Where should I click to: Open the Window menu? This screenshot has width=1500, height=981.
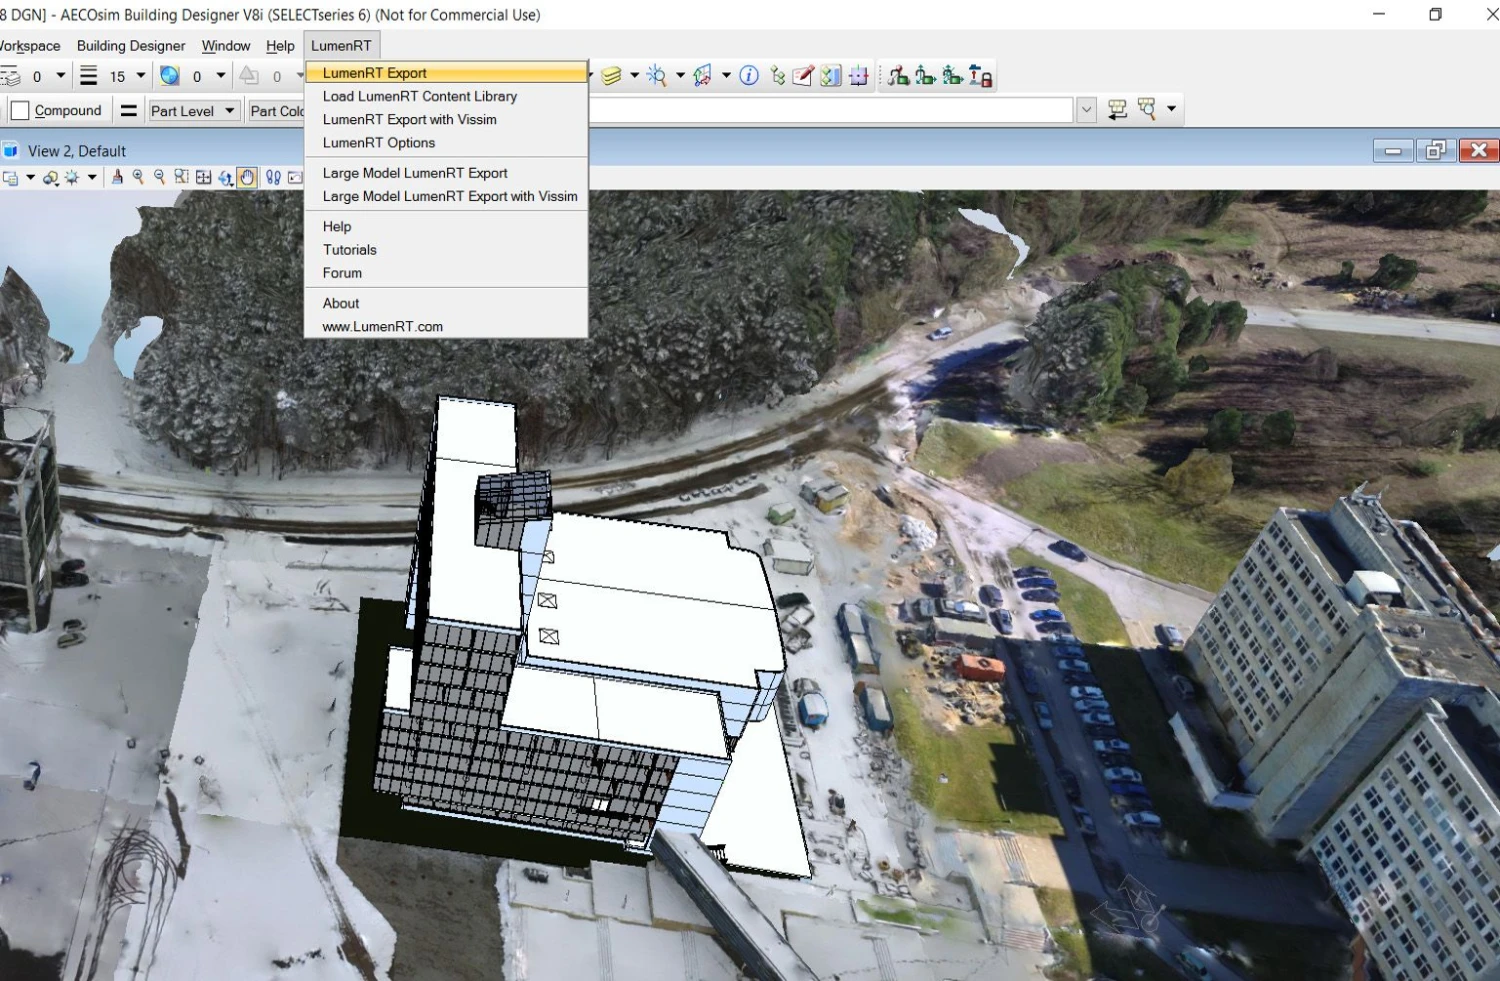coord(226,46)
